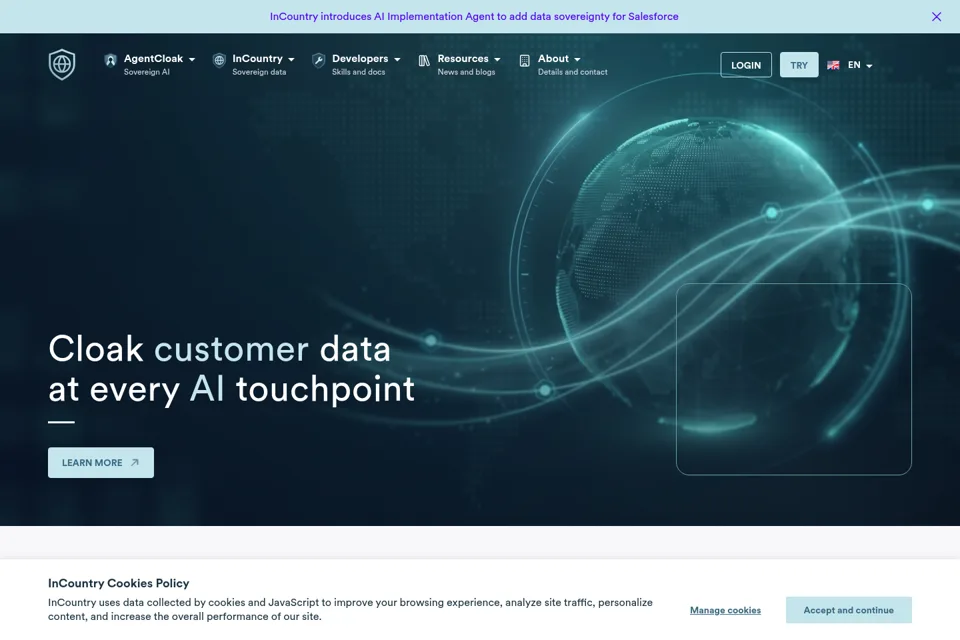Expand the Developers menu arrow
960x640 pixels.
397,59
